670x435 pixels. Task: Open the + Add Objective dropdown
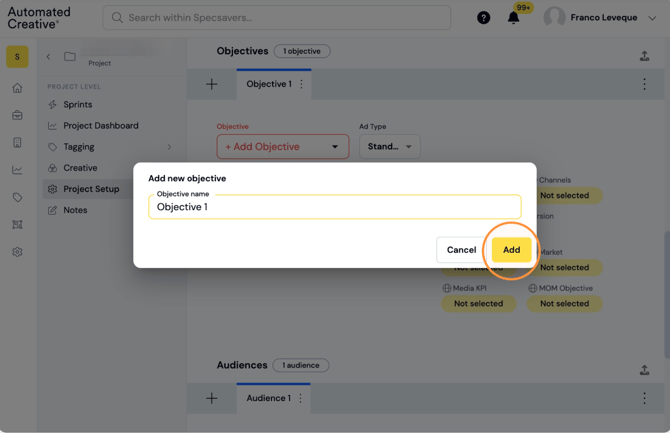[283, 147]
